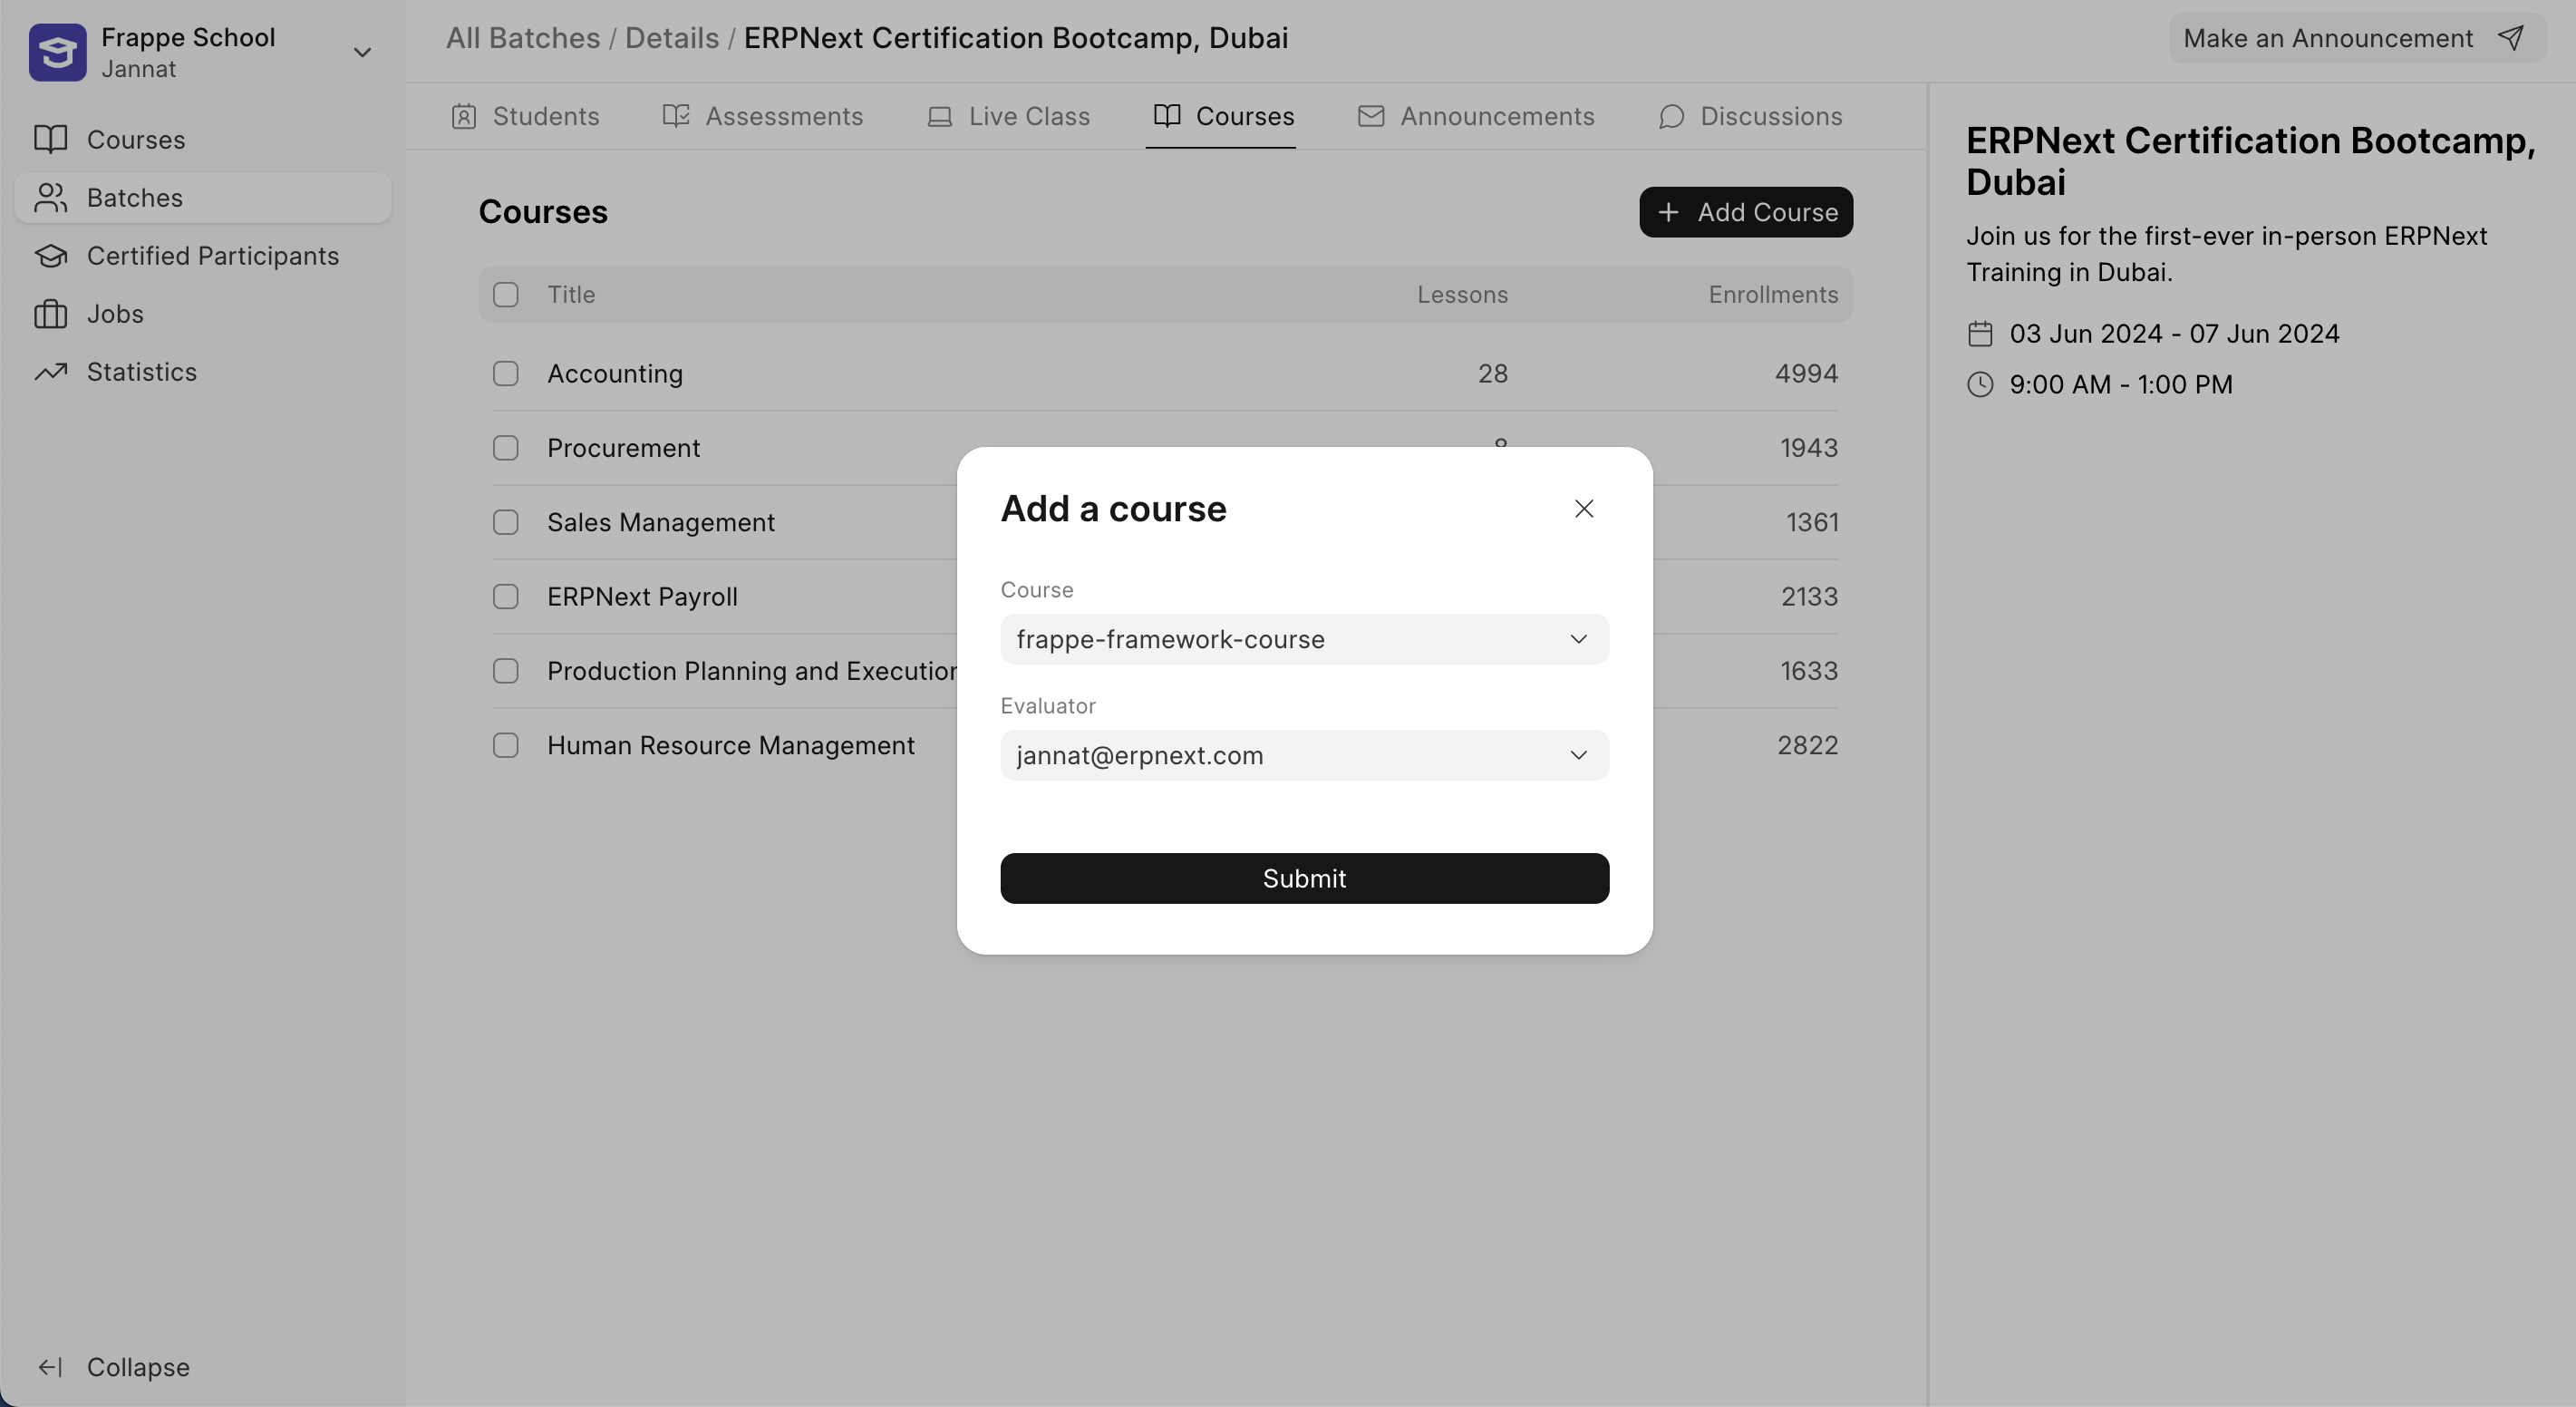The width and height of the screenshot is (2576, 1407).
Task: Open the Evaluator dropdown with jannat@erpnext.com
Action: 1304,755
